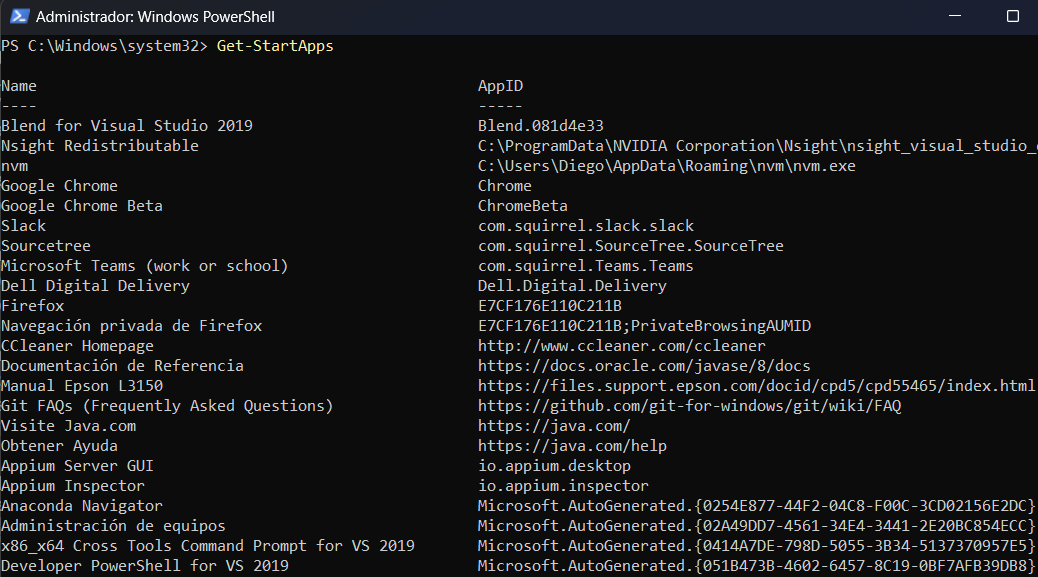
Task: Click the 'Sourcetree' app name
Action: pos(46,245)
